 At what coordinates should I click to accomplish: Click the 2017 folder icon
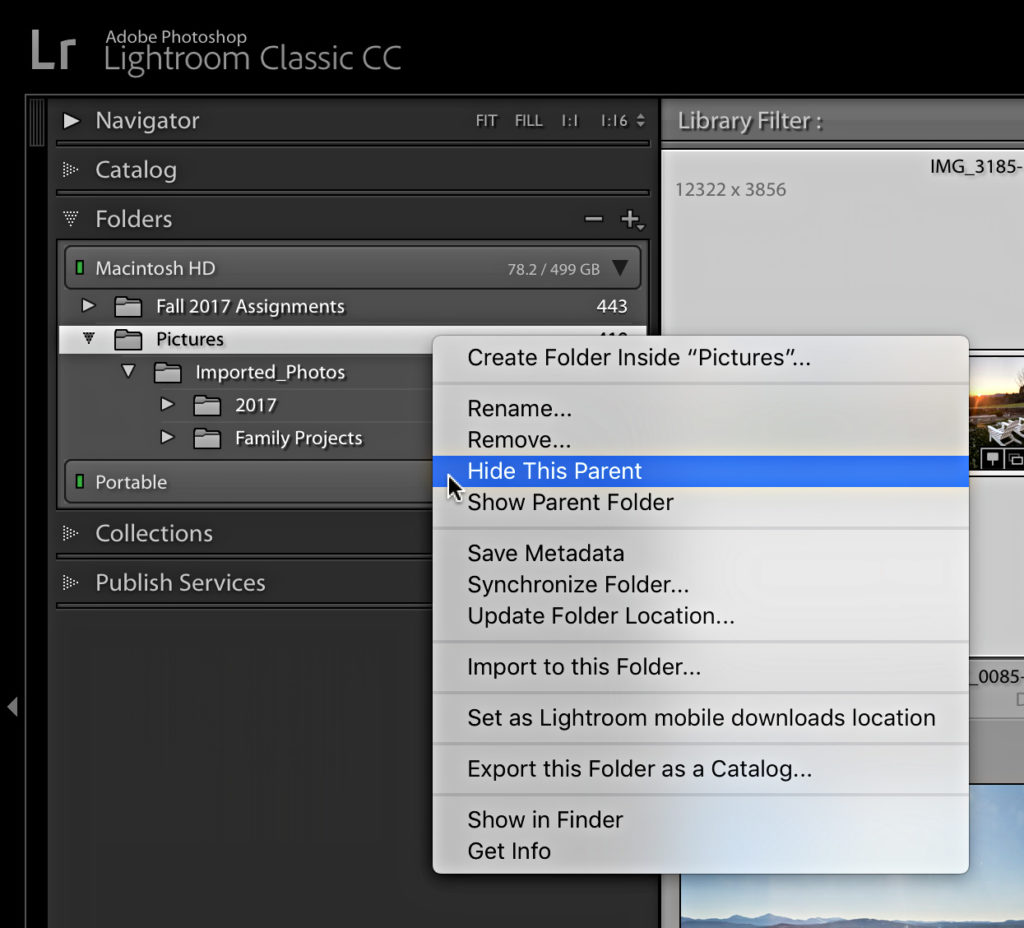coord(207,406)
